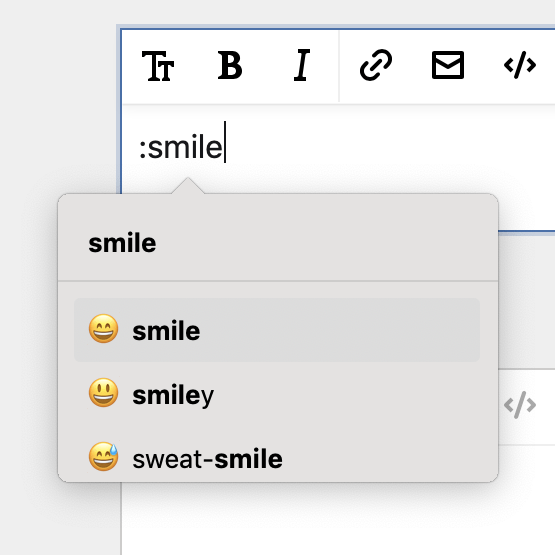Click the grinning smile emoji face icon
555x555 pixels.
click(x=103, y=329)
